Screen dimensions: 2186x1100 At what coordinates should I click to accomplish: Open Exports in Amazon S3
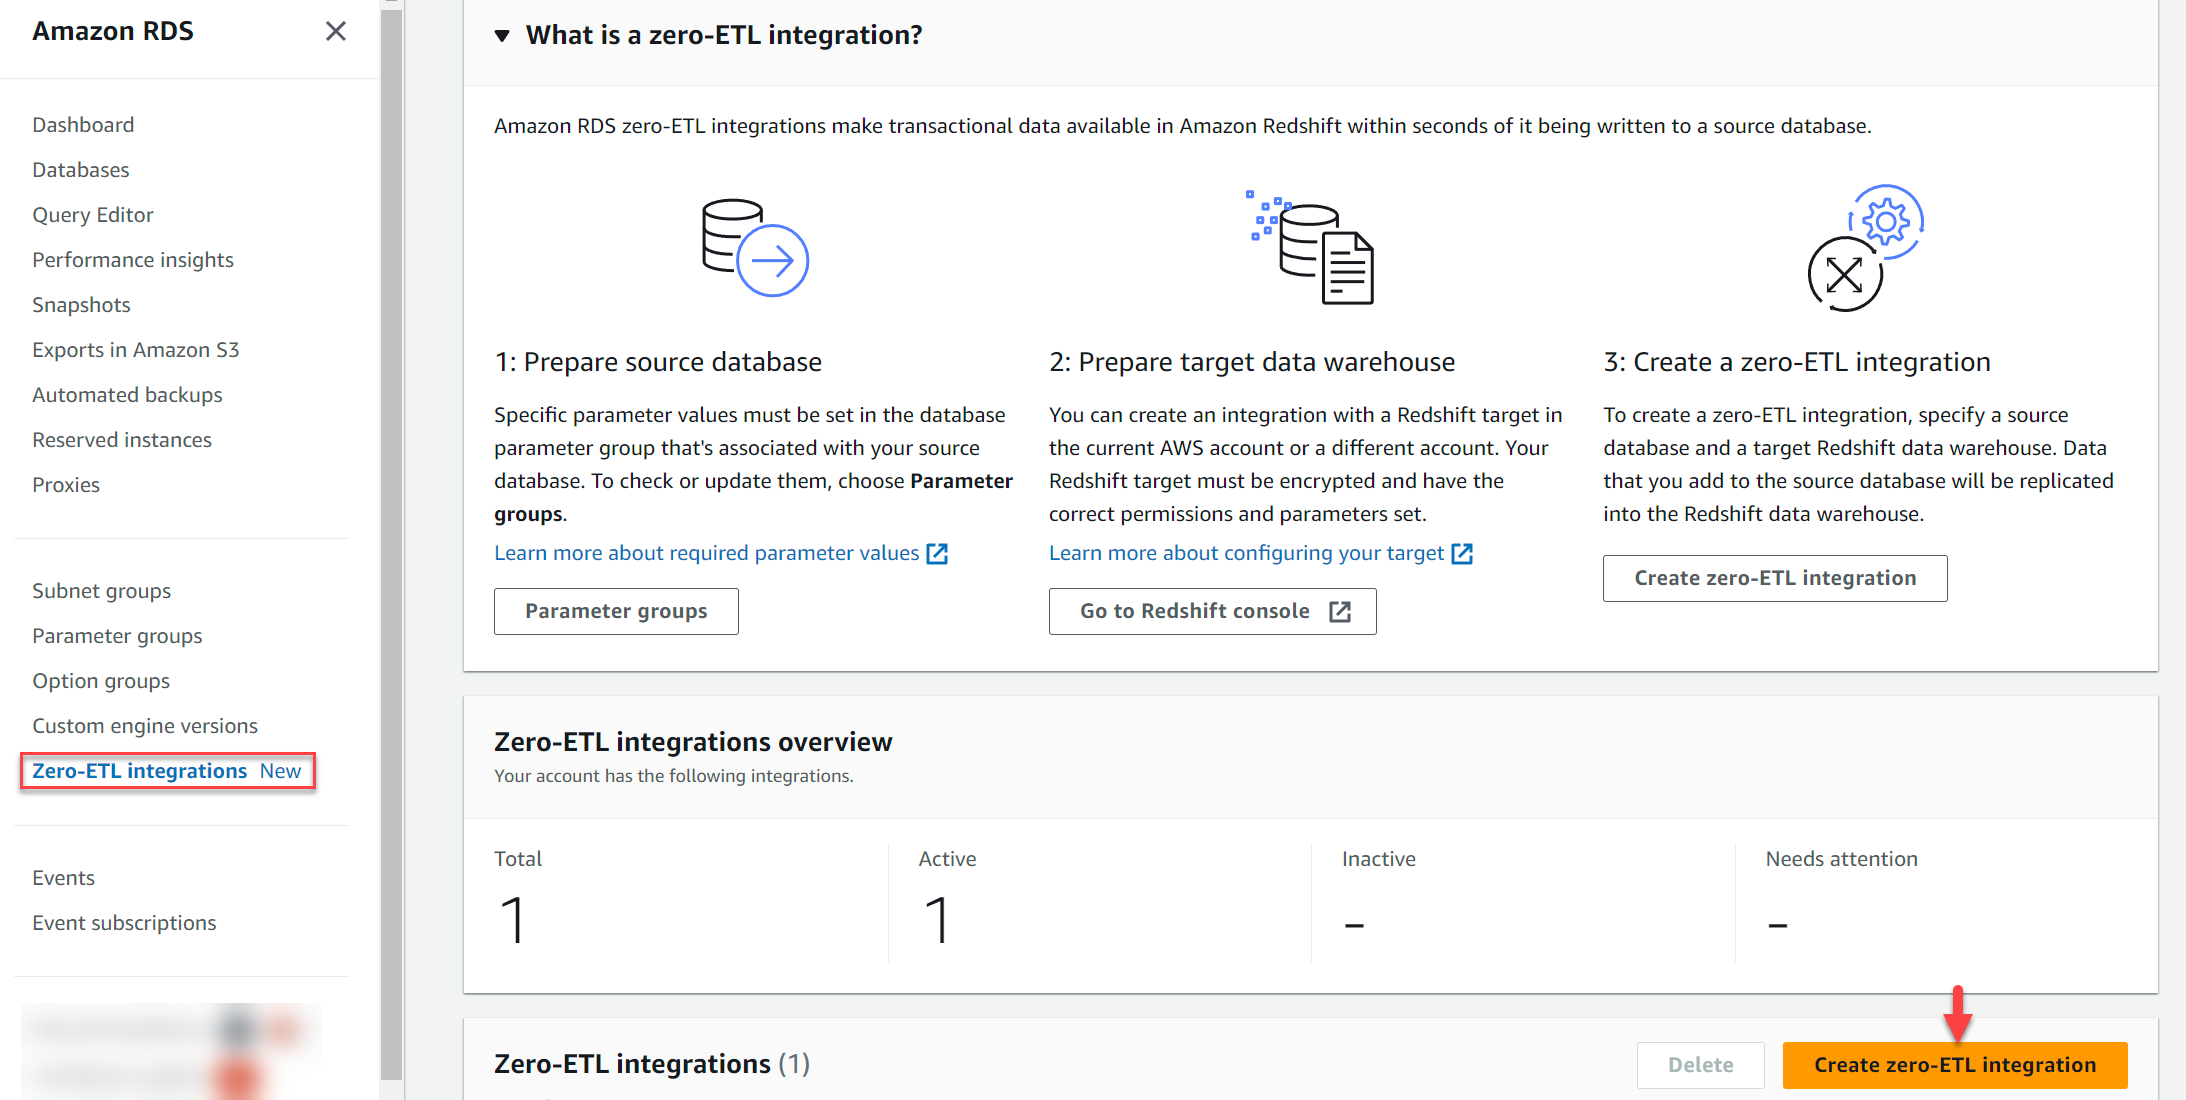[136, 349]
